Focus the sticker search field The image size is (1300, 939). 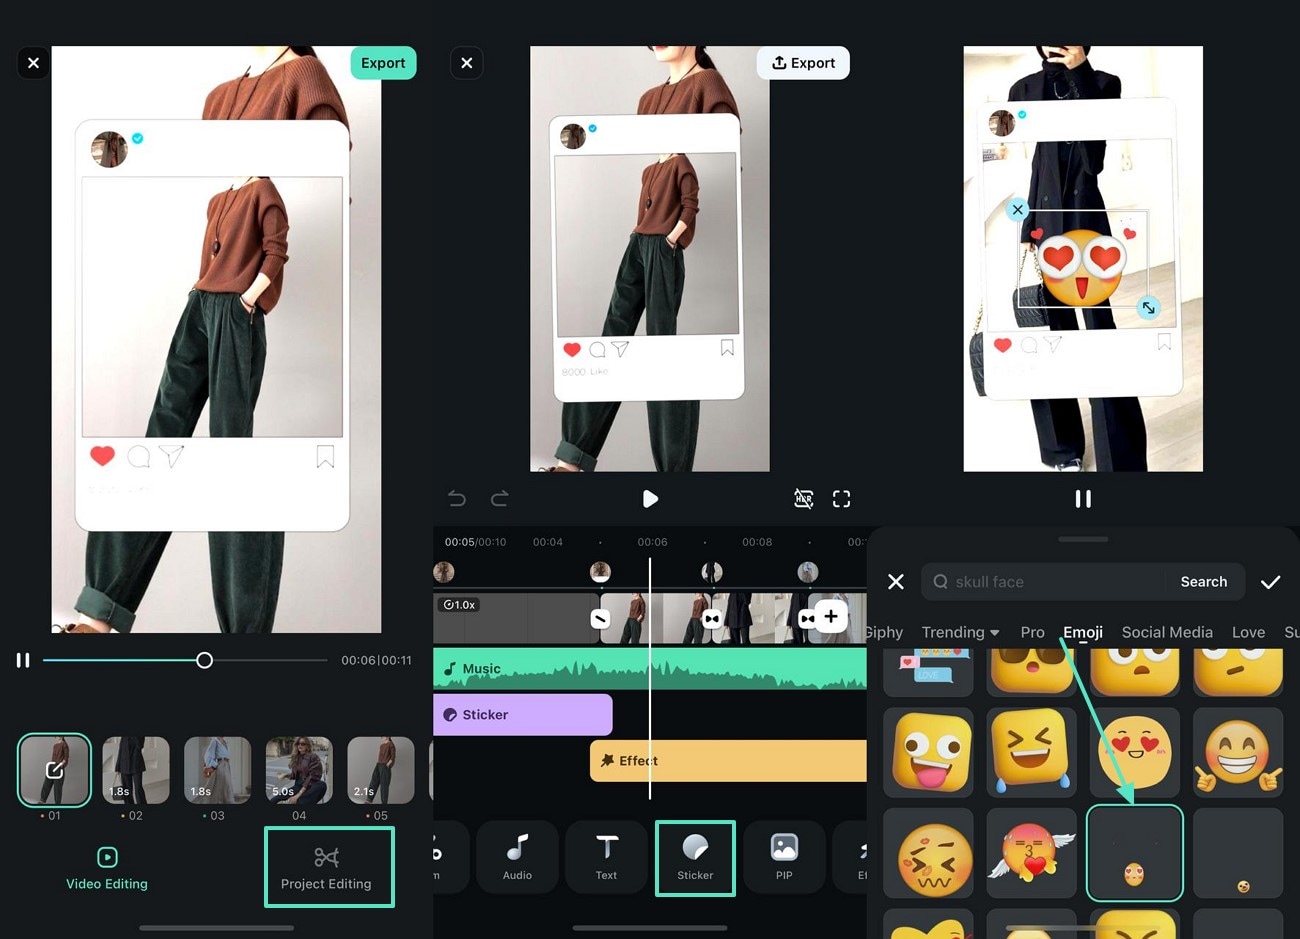tap(1043, 582)
